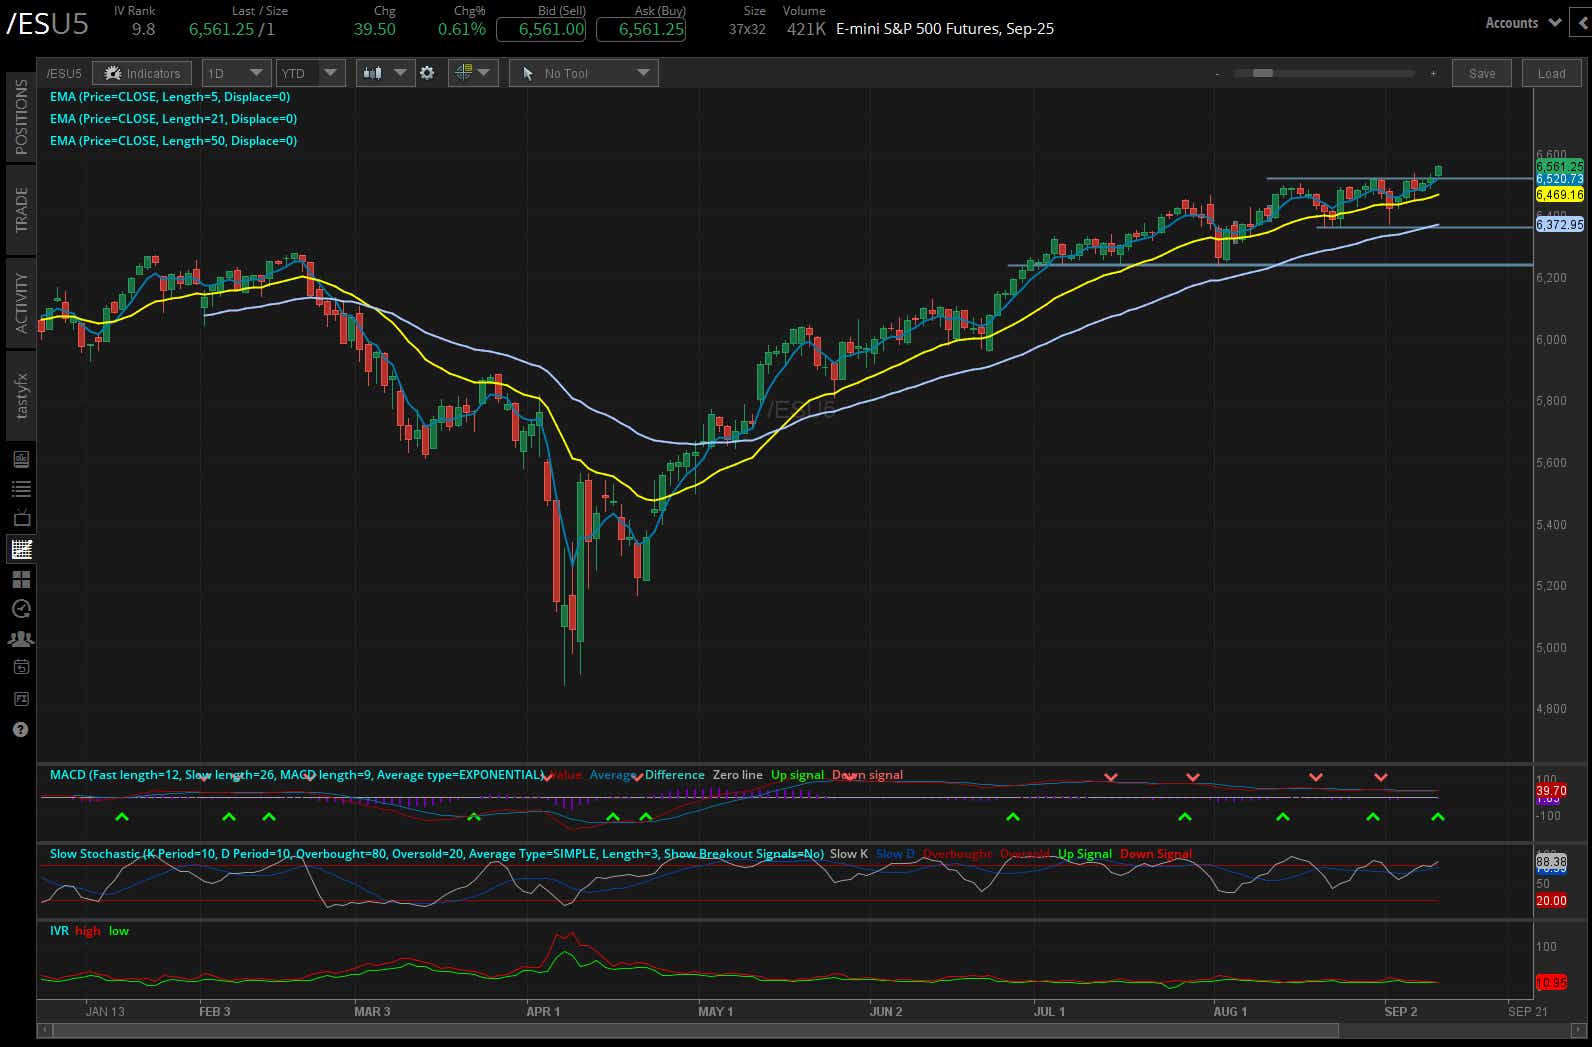Screen dimensions: 1592x1047
Task: Click the drawing tool pointer arrow icon
Action: coord(528,73)
